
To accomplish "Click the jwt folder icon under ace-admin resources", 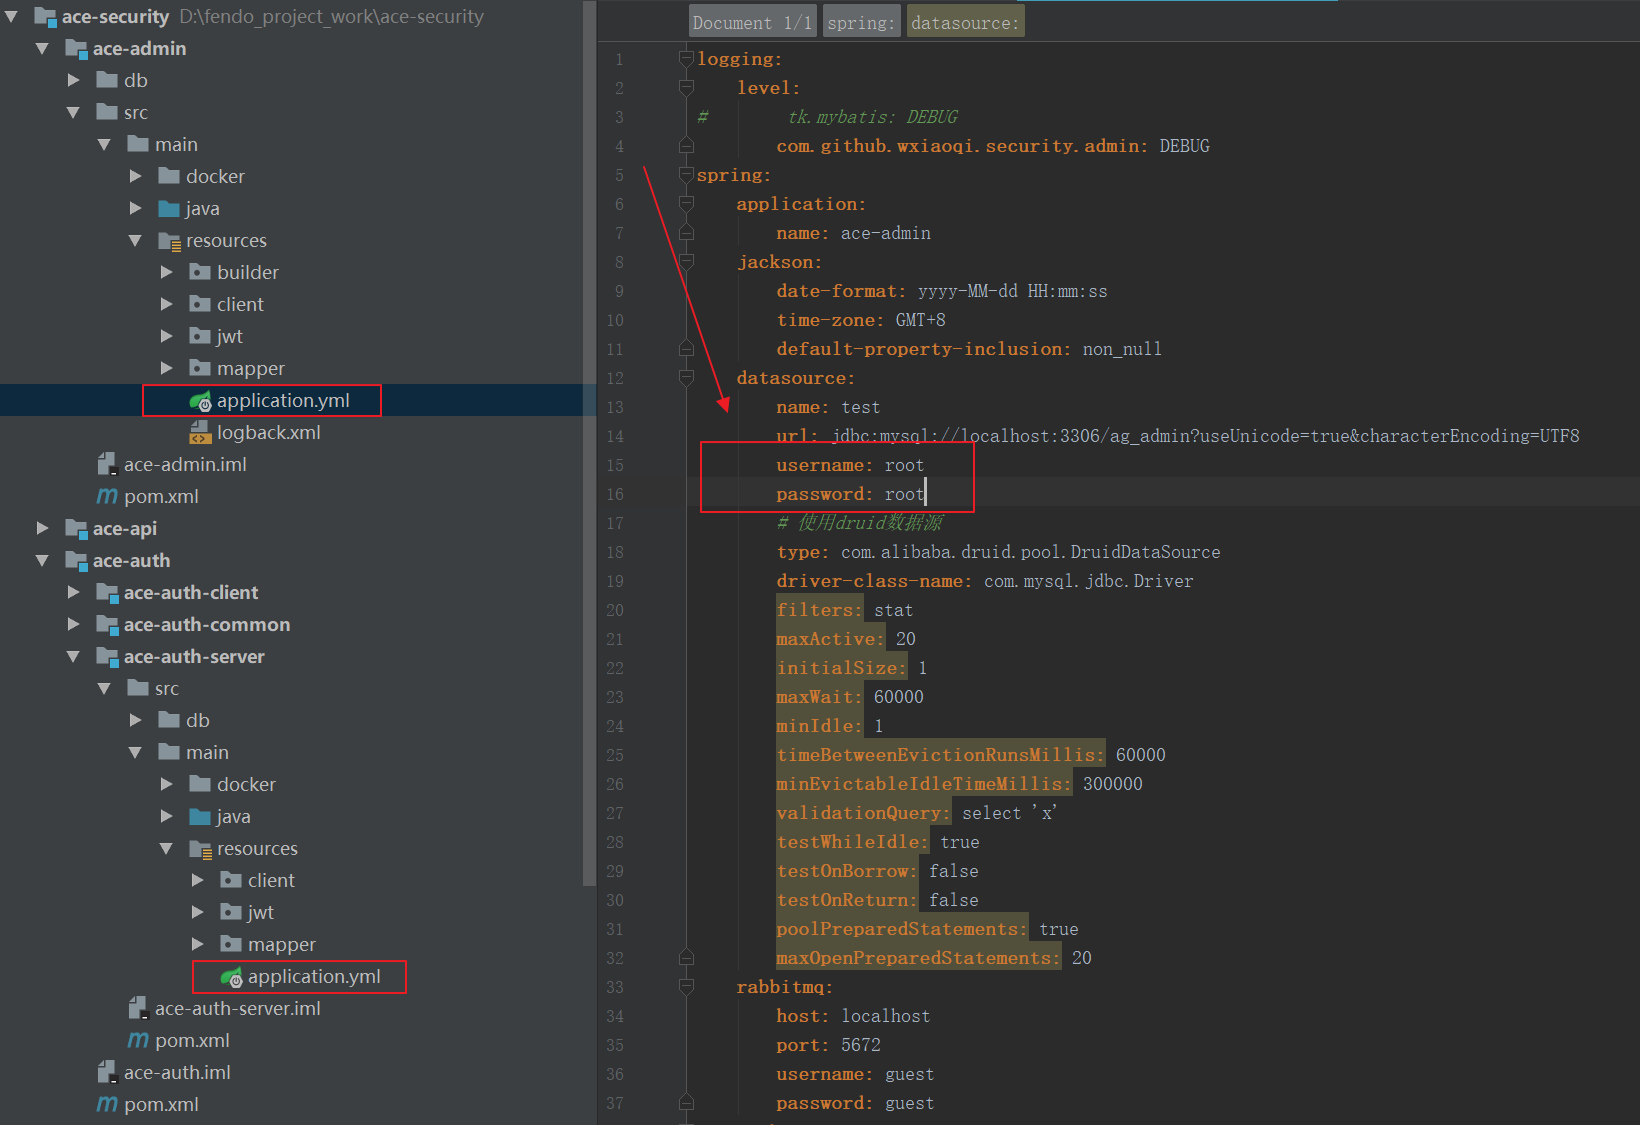I will tap(200, 336).
